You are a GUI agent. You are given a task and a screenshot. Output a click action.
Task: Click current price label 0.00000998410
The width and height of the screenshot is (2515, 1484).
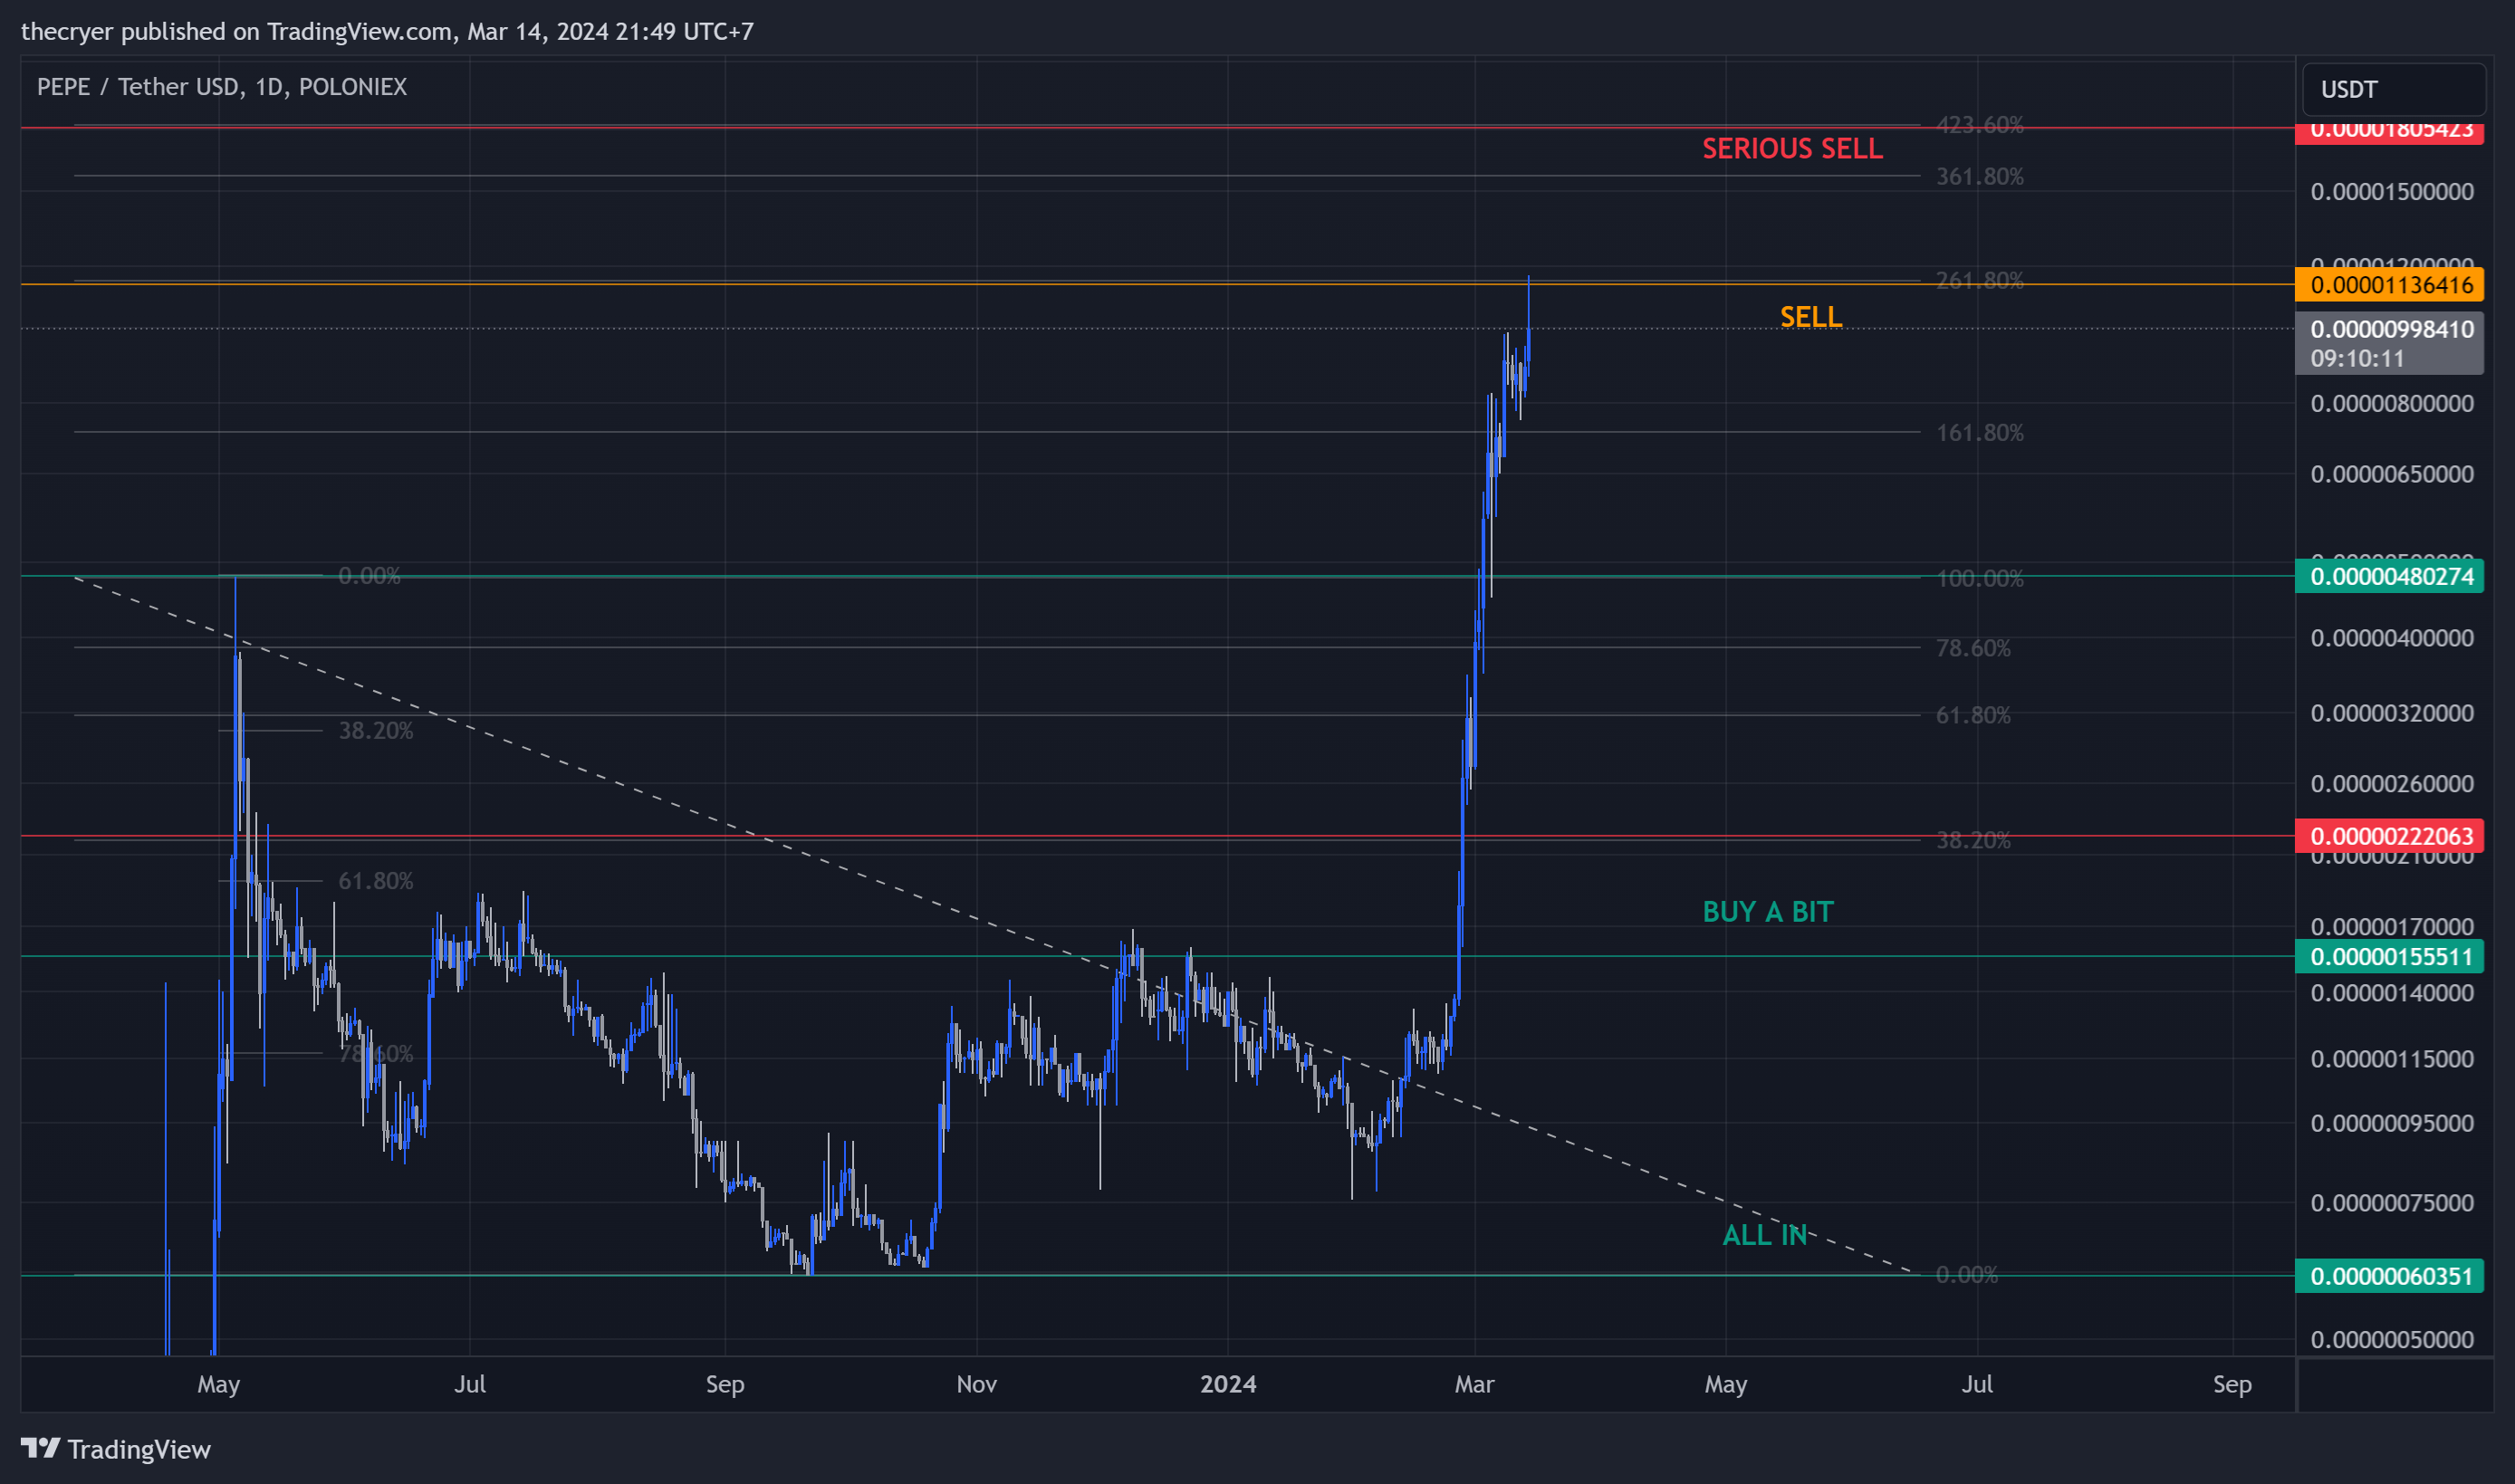point(2389,343)
